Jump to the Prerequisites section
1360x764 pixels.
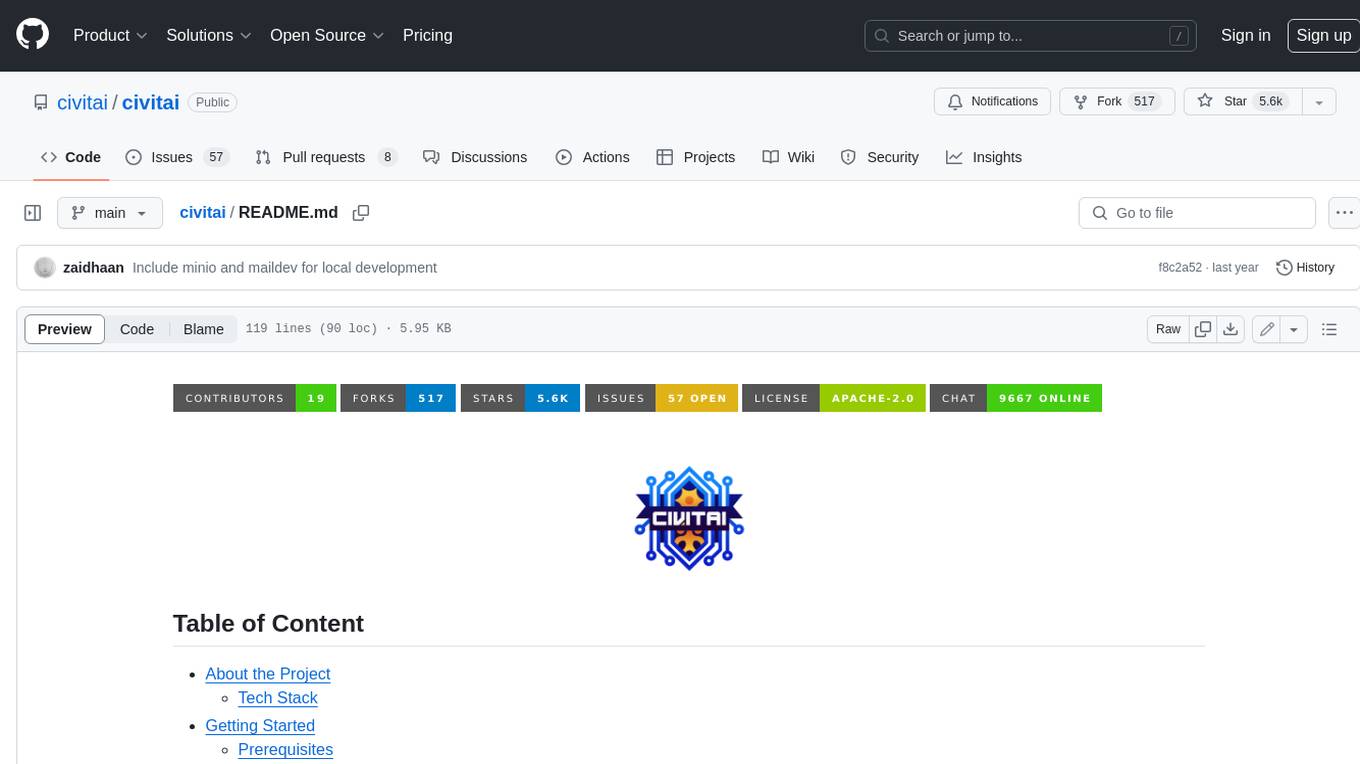285,750
